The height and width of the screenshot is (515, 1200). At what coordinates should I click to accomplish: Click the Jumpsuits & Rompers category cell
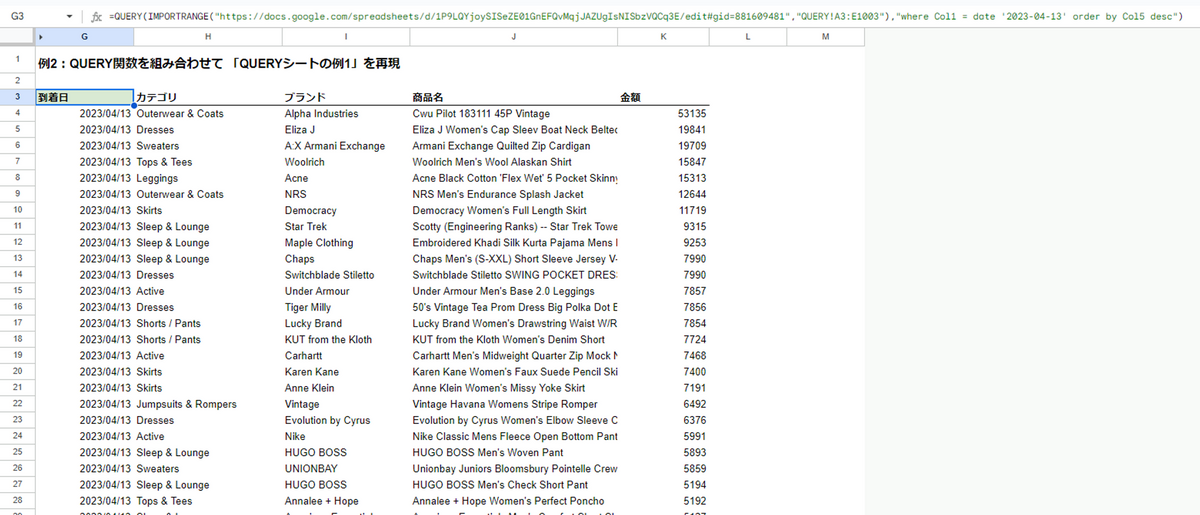(207, 404)
